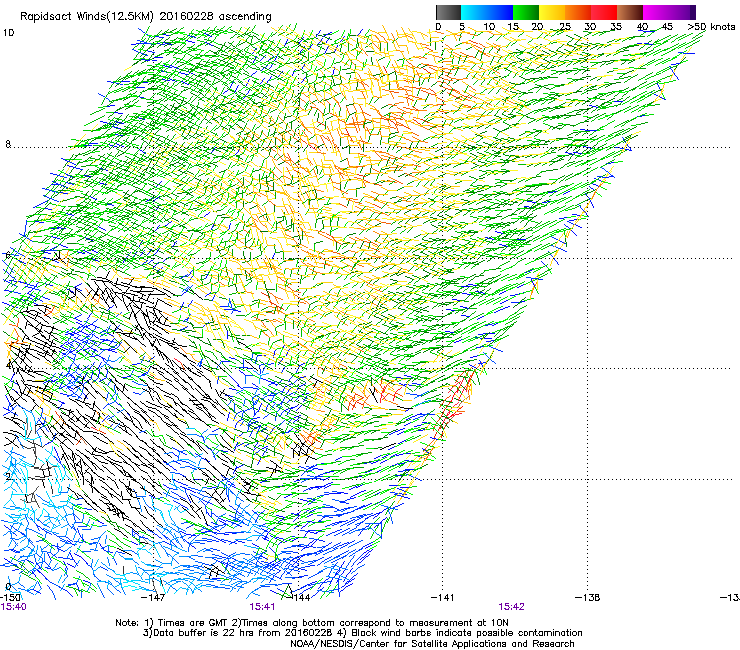Click the gray 0-5 knots legend swatch

(x=448, y=12)
